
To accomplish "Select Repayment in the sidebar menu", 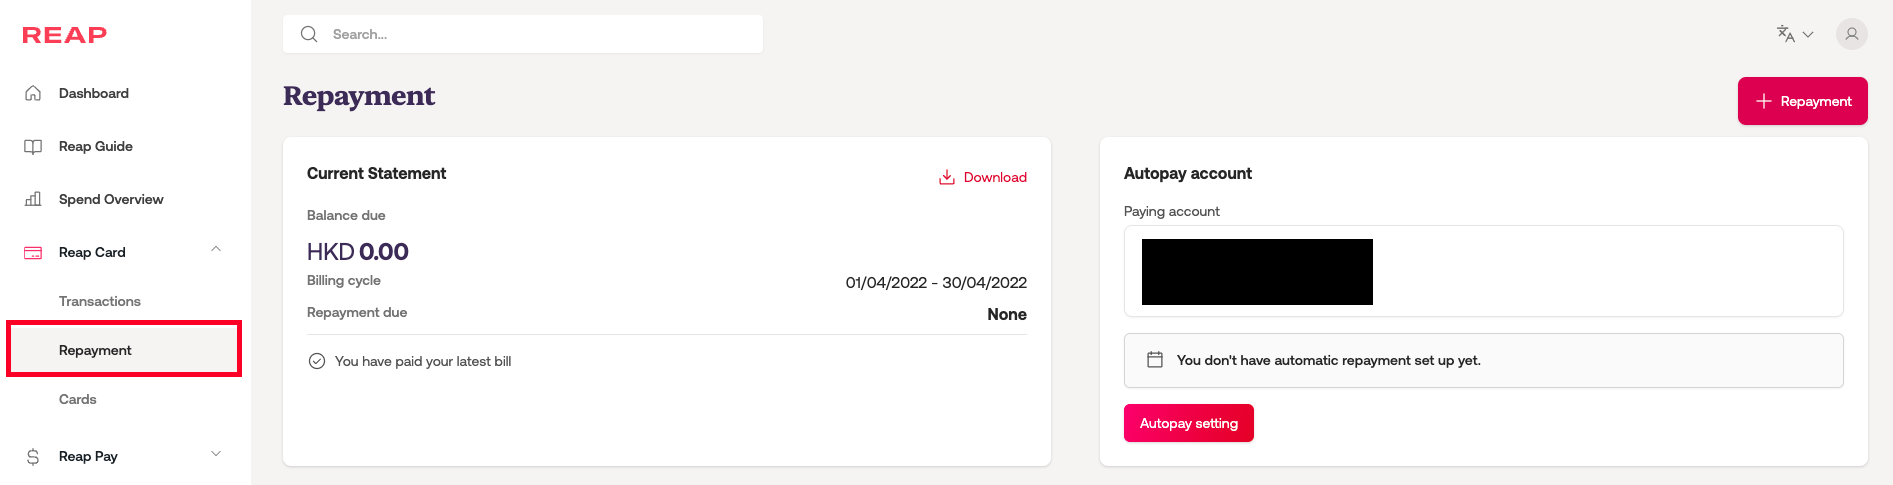I will click(96, 350).
